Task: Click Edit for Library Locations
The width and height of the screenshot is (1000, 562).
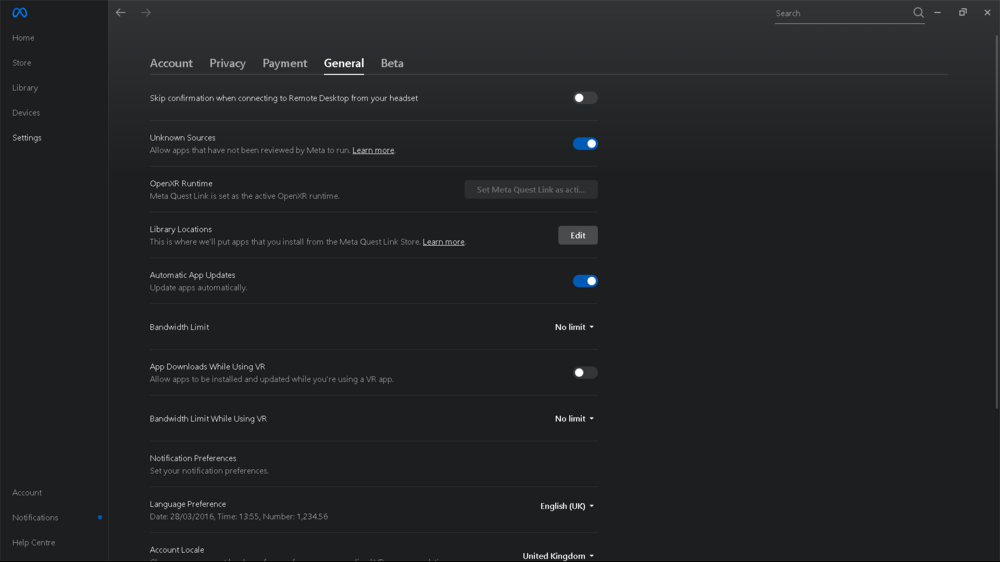Action: (x=578, y=235)
